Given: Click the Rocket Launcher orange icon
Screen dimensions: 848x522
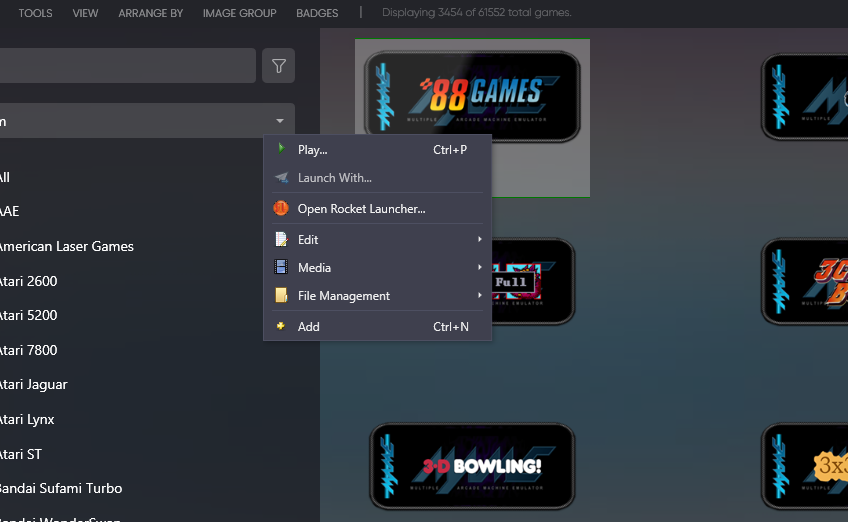Looking at the screenshot, I should [x=281, y=208].
